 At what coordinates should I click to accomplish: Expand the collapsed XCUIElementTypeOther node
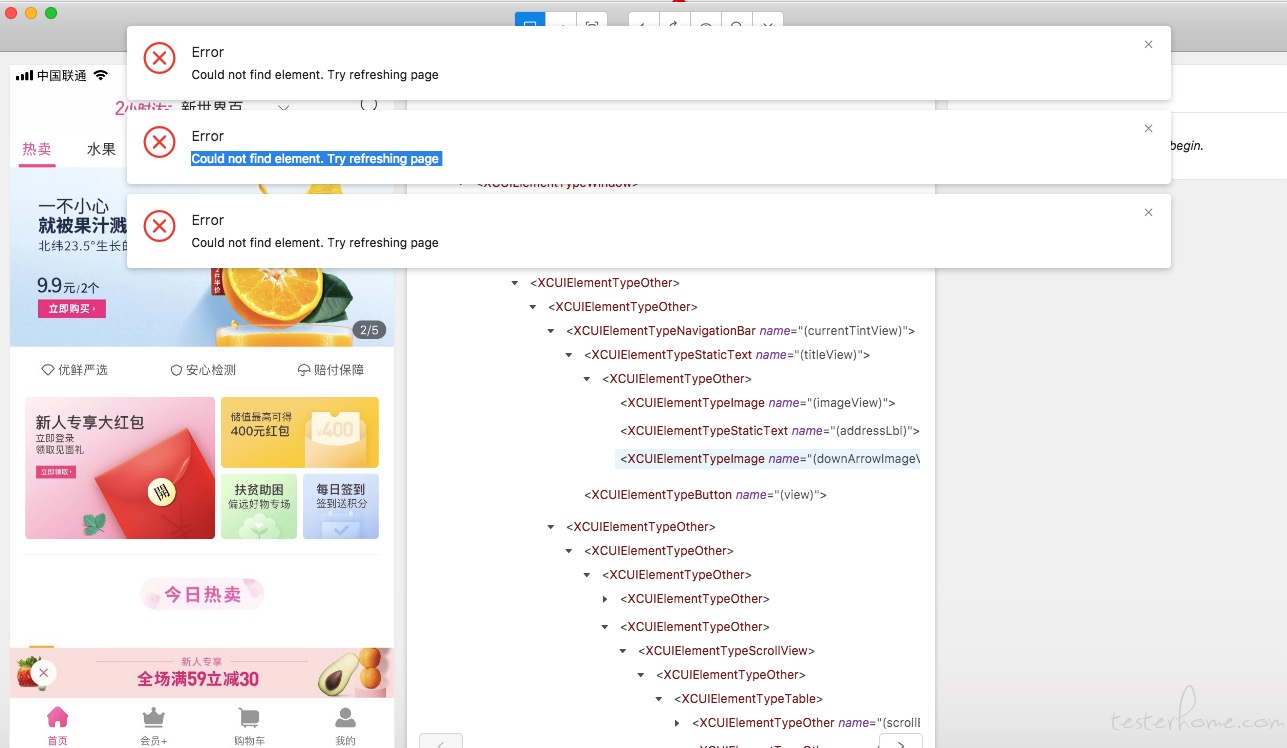coord(605,599)
